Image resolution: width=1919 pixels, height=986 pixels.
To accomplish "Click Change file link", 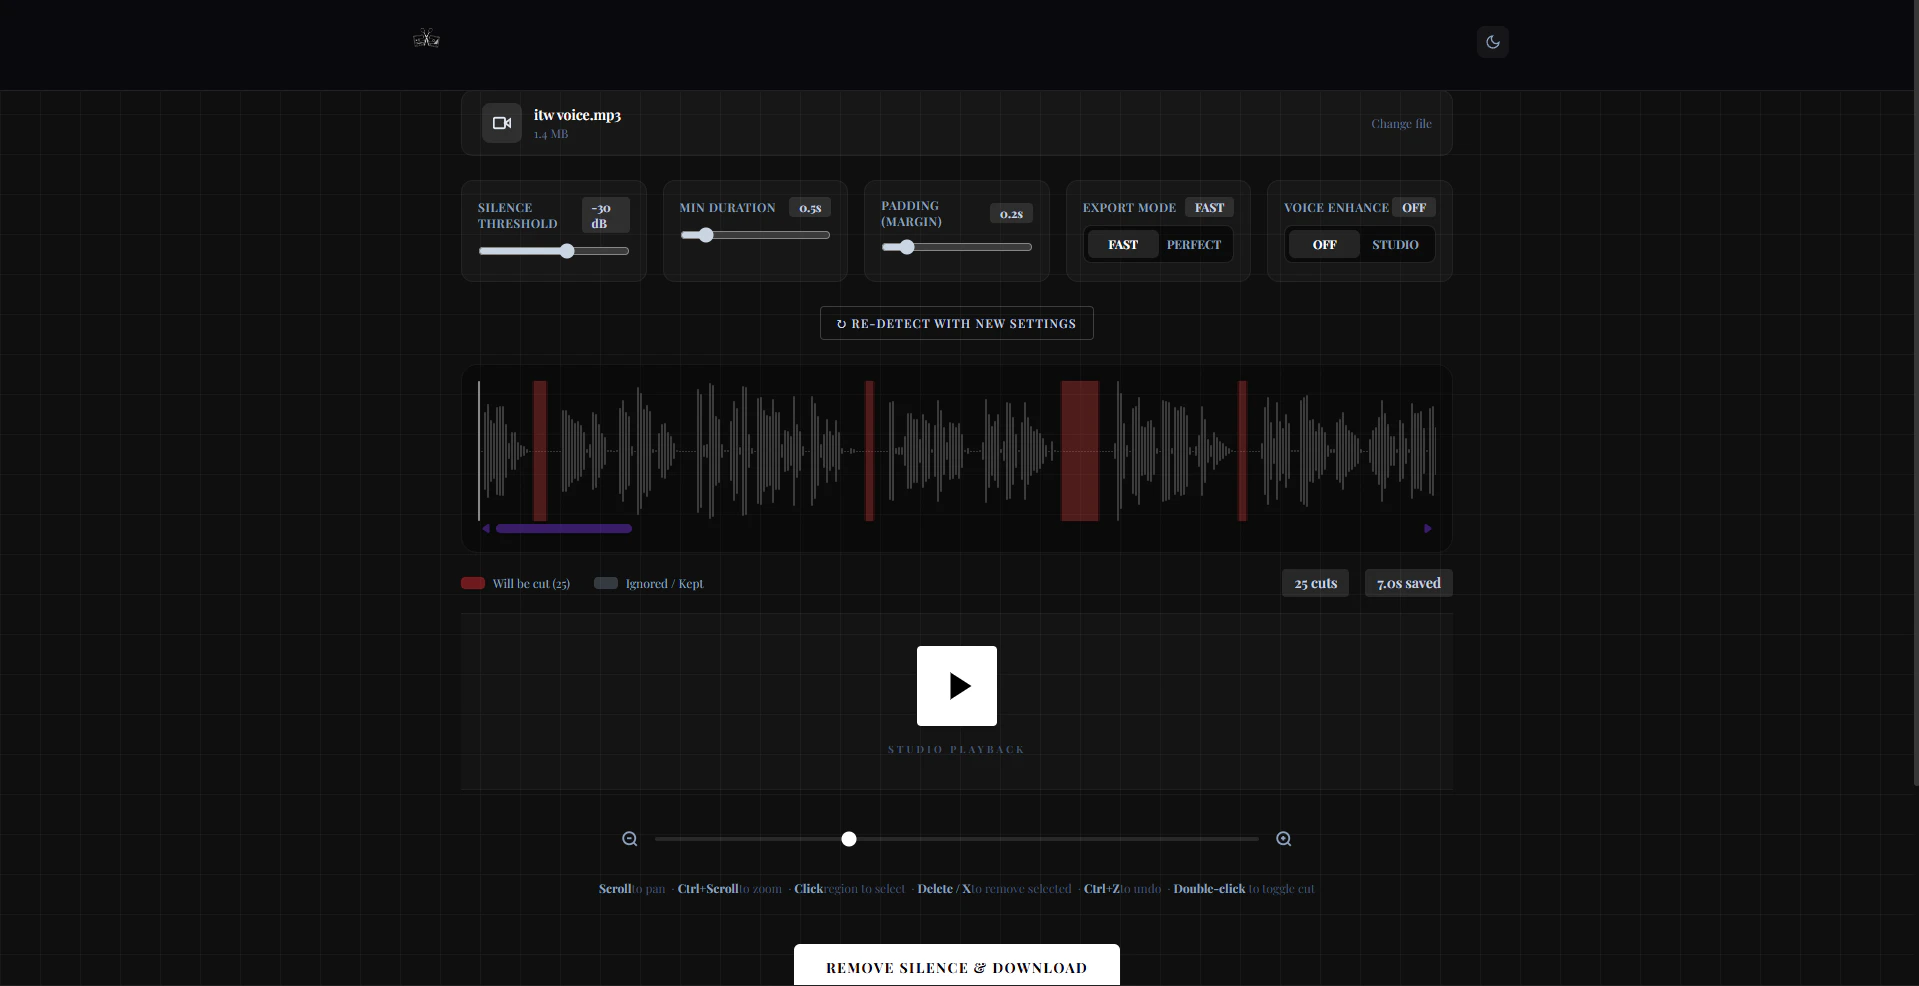I will 1401,124.
